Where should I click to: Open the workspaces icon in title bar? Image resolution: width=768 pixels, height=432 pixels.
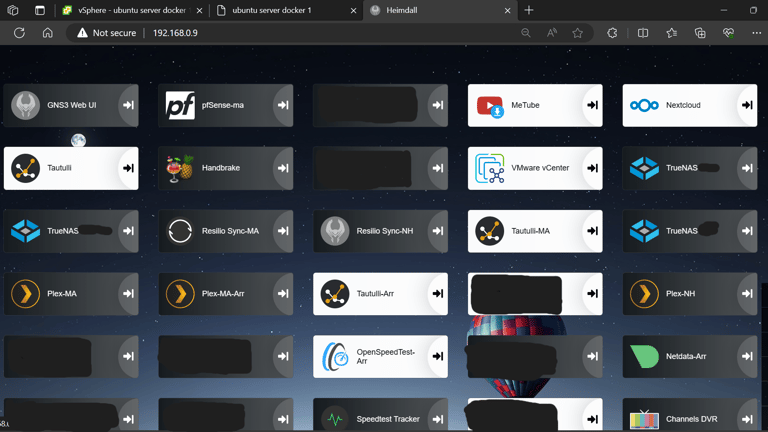13,10
